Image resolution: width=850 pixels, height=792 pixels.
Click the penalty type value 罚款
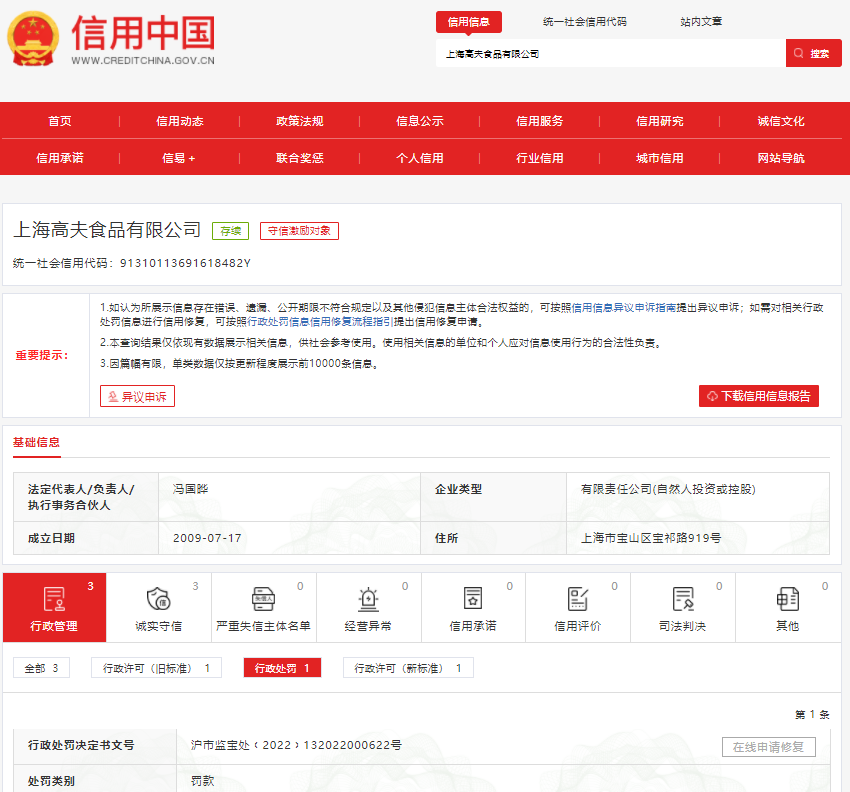coord(202,781)
